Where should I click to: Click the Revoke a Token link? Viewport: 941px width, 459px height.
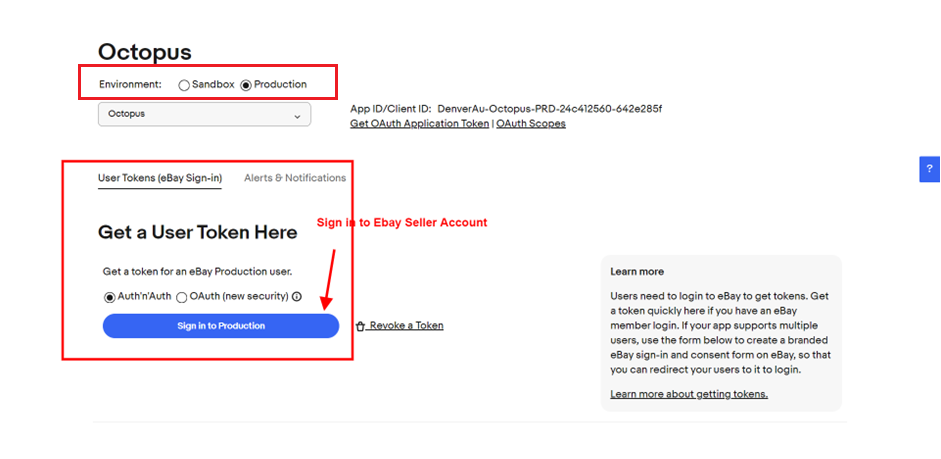pos(406,326)
